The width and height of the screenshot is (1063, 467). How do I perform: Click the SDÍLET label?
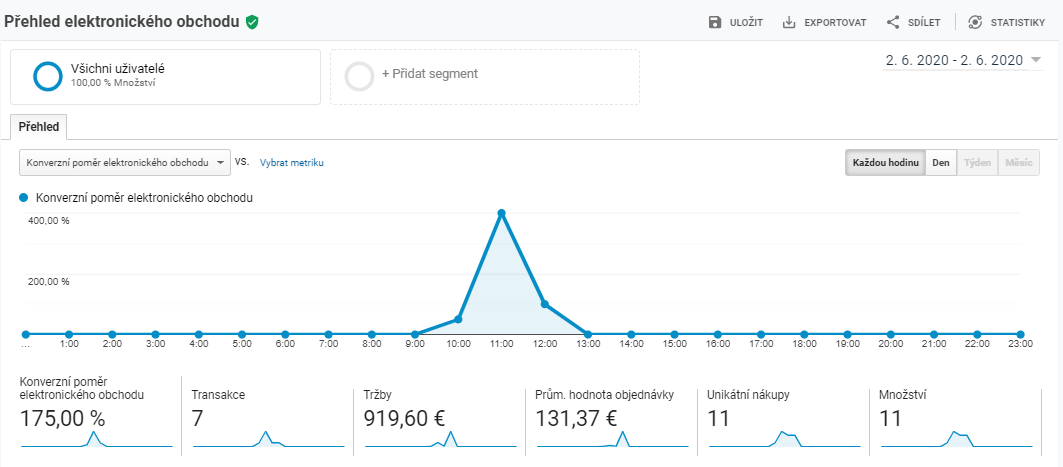(x=924, y=22)
